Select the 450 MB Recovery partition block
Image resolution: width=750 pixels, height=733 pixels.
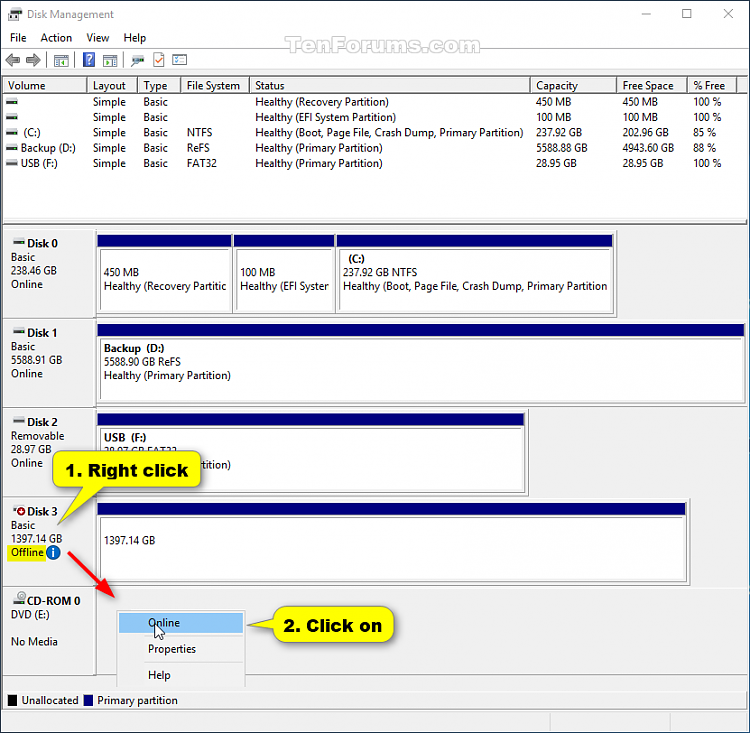click(165, 273)
